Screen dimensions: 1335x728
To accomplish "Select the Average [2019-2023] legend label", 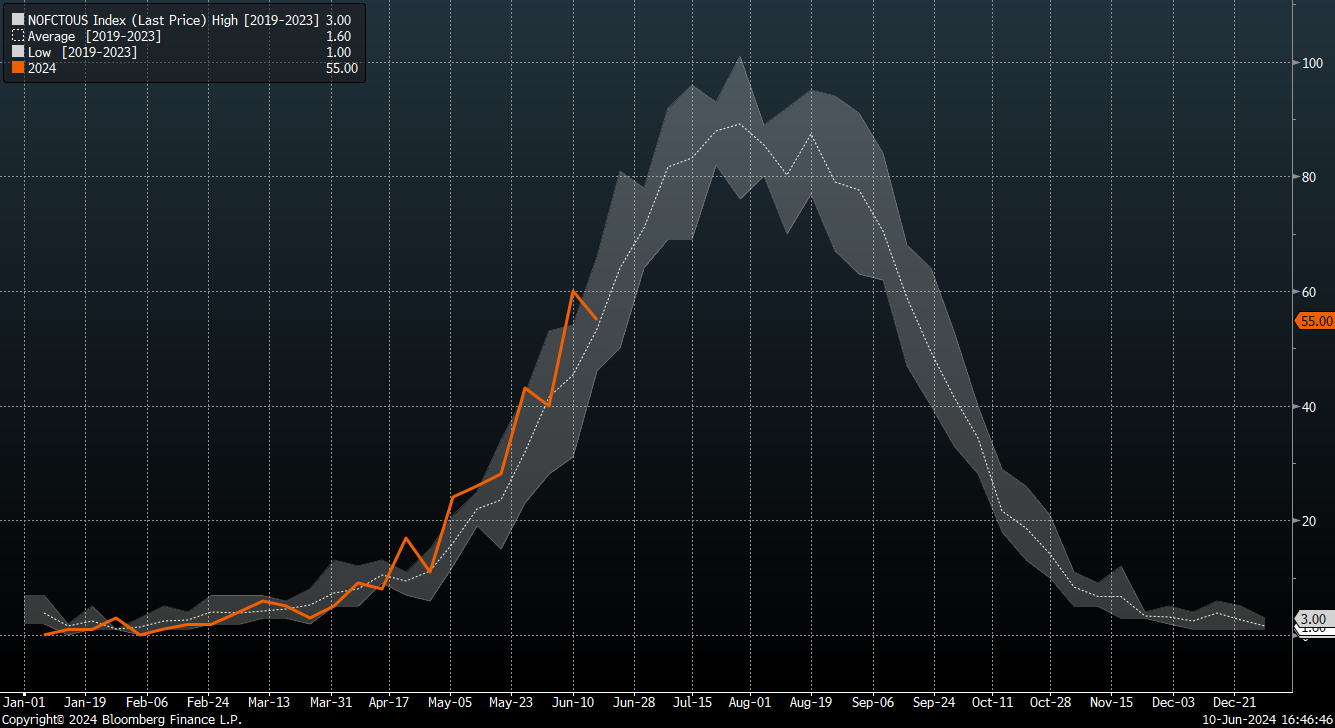I will pos(94,36).
